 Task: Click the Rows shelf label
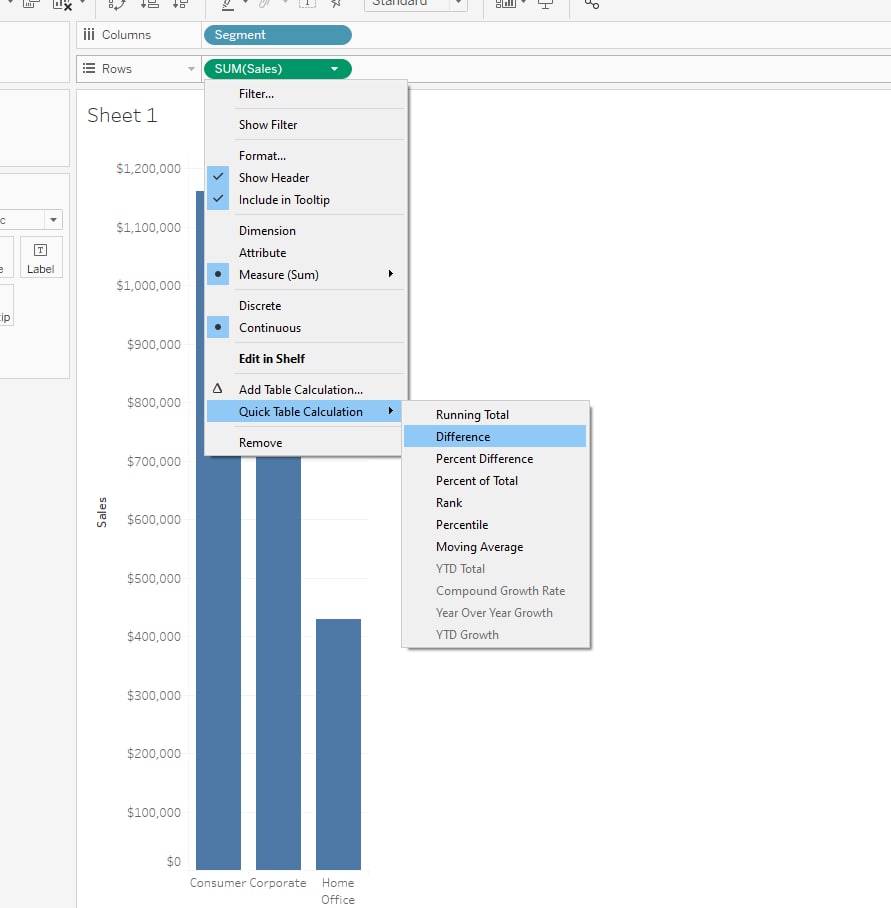117,68
